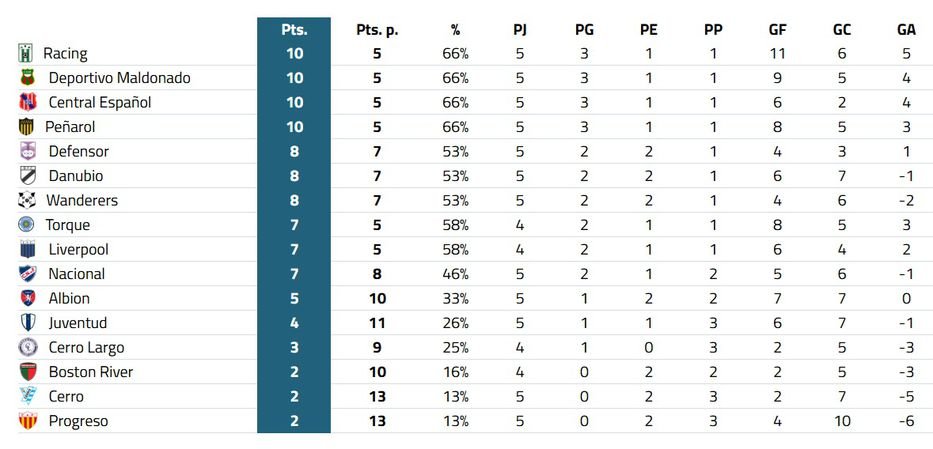Click the Danubio club crest icon
This screenshot has width=933, height=449.
tap(27, 176)
